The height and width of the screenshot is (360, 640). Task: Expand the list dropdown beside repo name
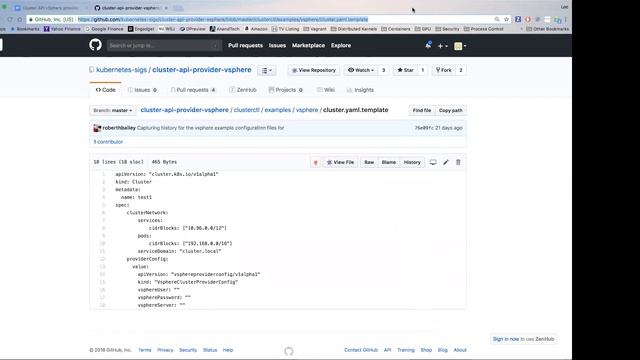(267, 70)
